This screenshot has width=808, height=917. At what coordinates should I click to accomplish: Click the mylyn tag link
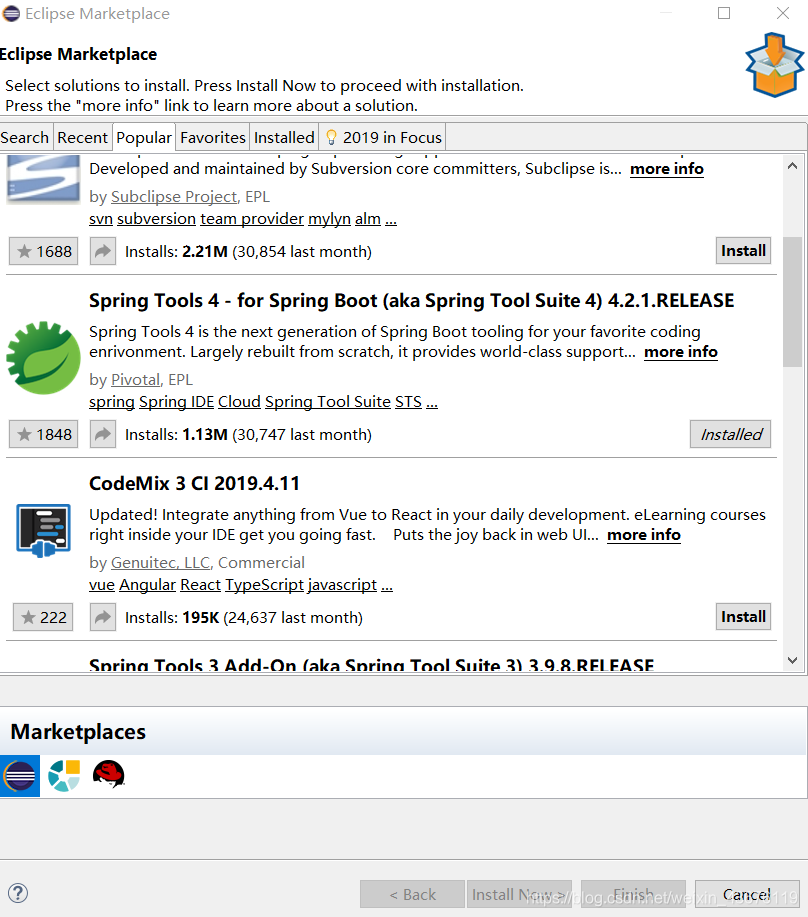(x=329, y=219)
